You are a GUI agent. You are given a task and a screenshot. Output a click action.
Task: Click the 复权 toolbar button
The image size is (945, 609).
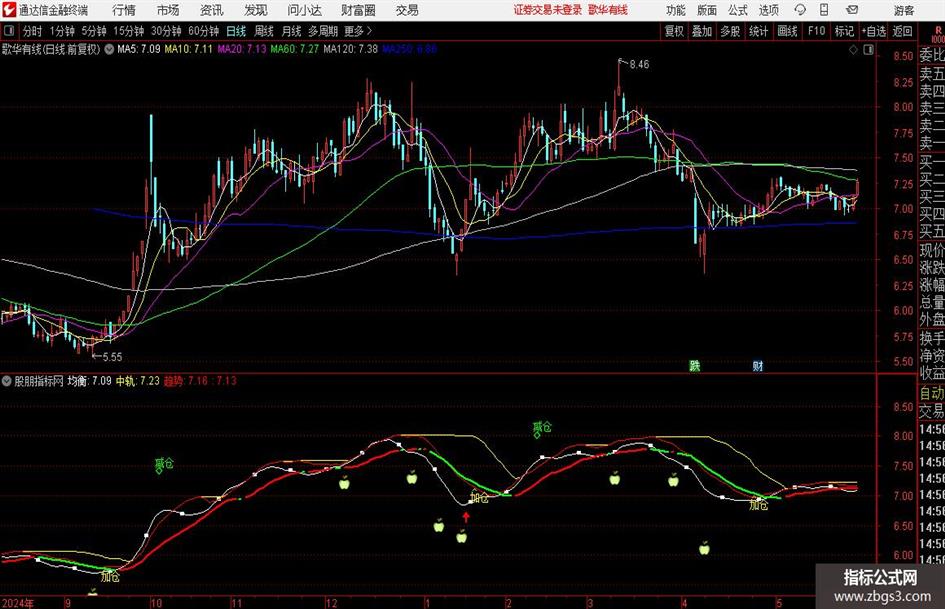tap(674, 31)
